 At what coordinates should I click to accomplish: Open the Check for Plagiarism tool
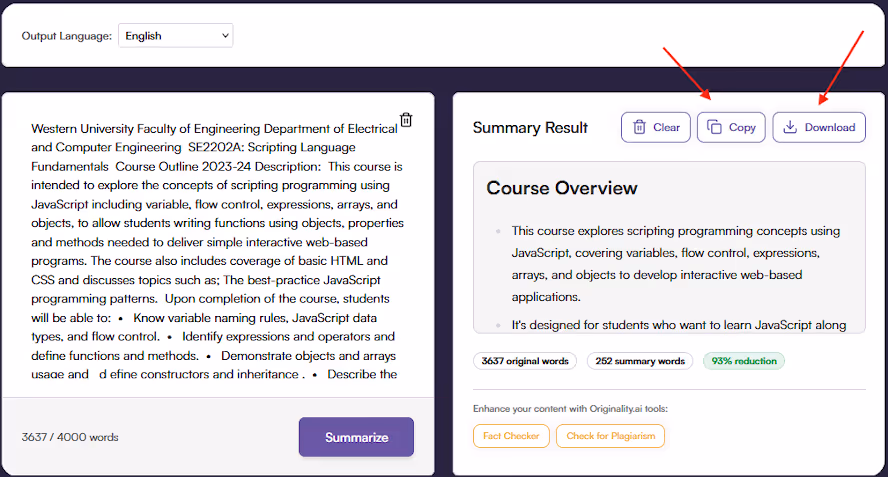click(610, 436)
